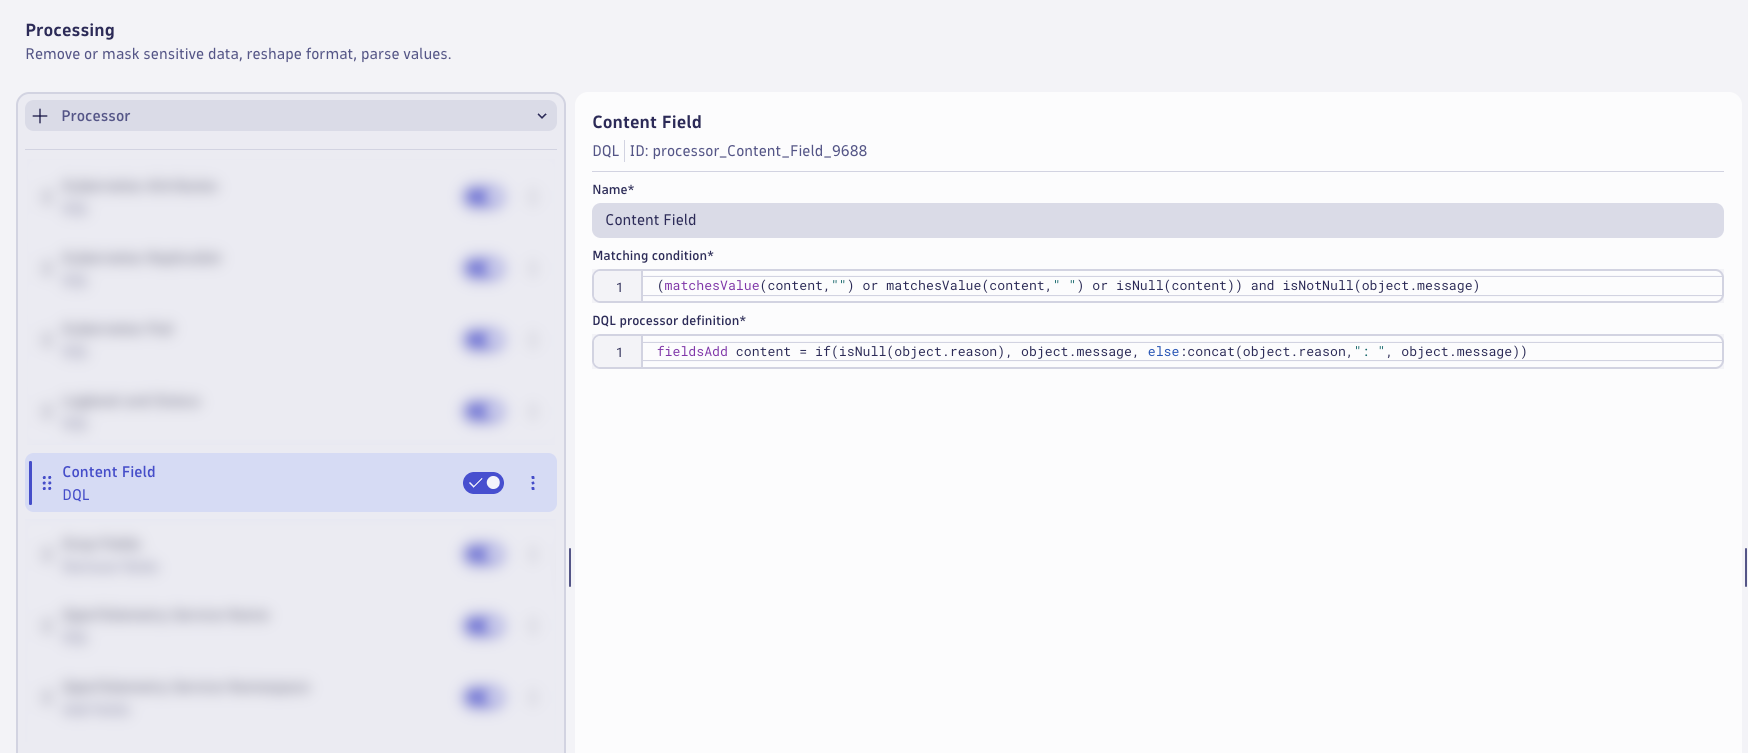Image resolution: width=1748 pixels, height=753 pixels.
Task: Edit the Name input showing Content Field
Action: click(x=1157, y=220)
